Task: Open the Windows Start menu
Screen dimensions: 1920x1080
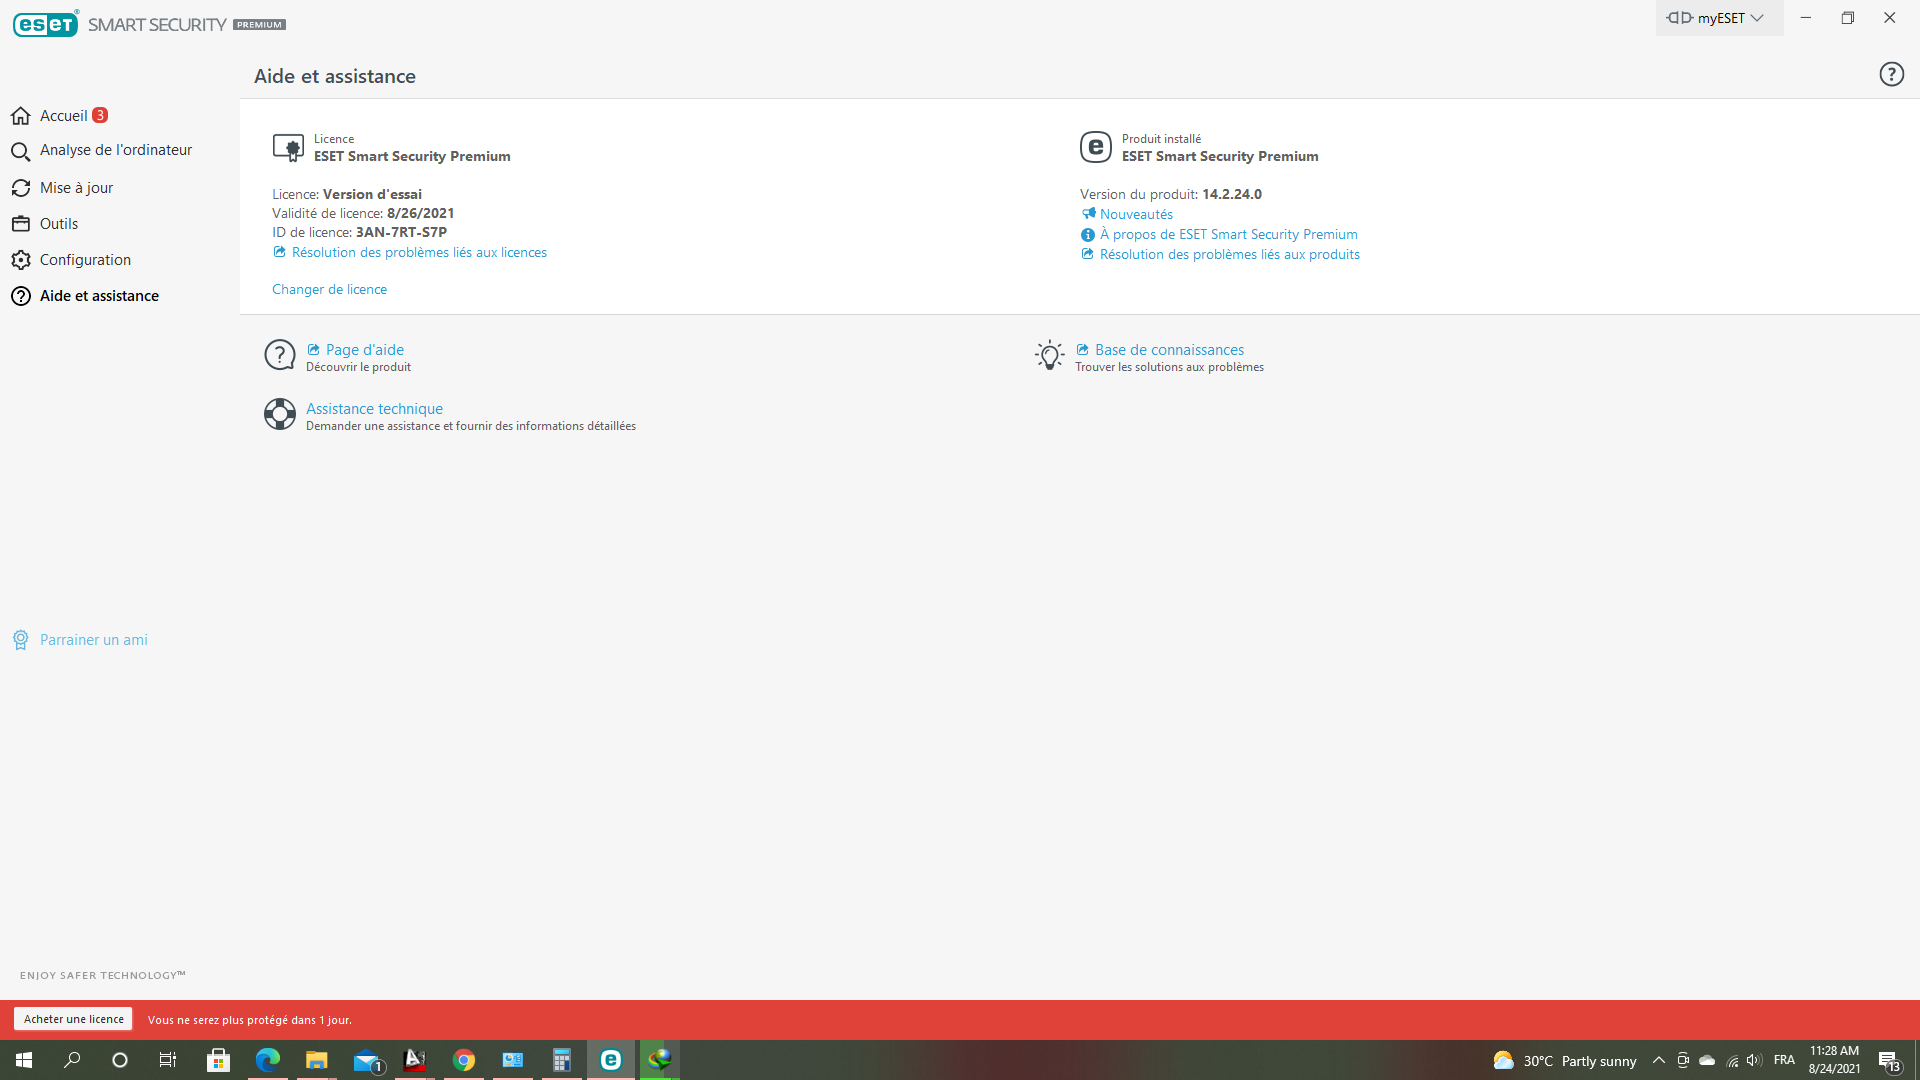Action: tap(24, 1060)
